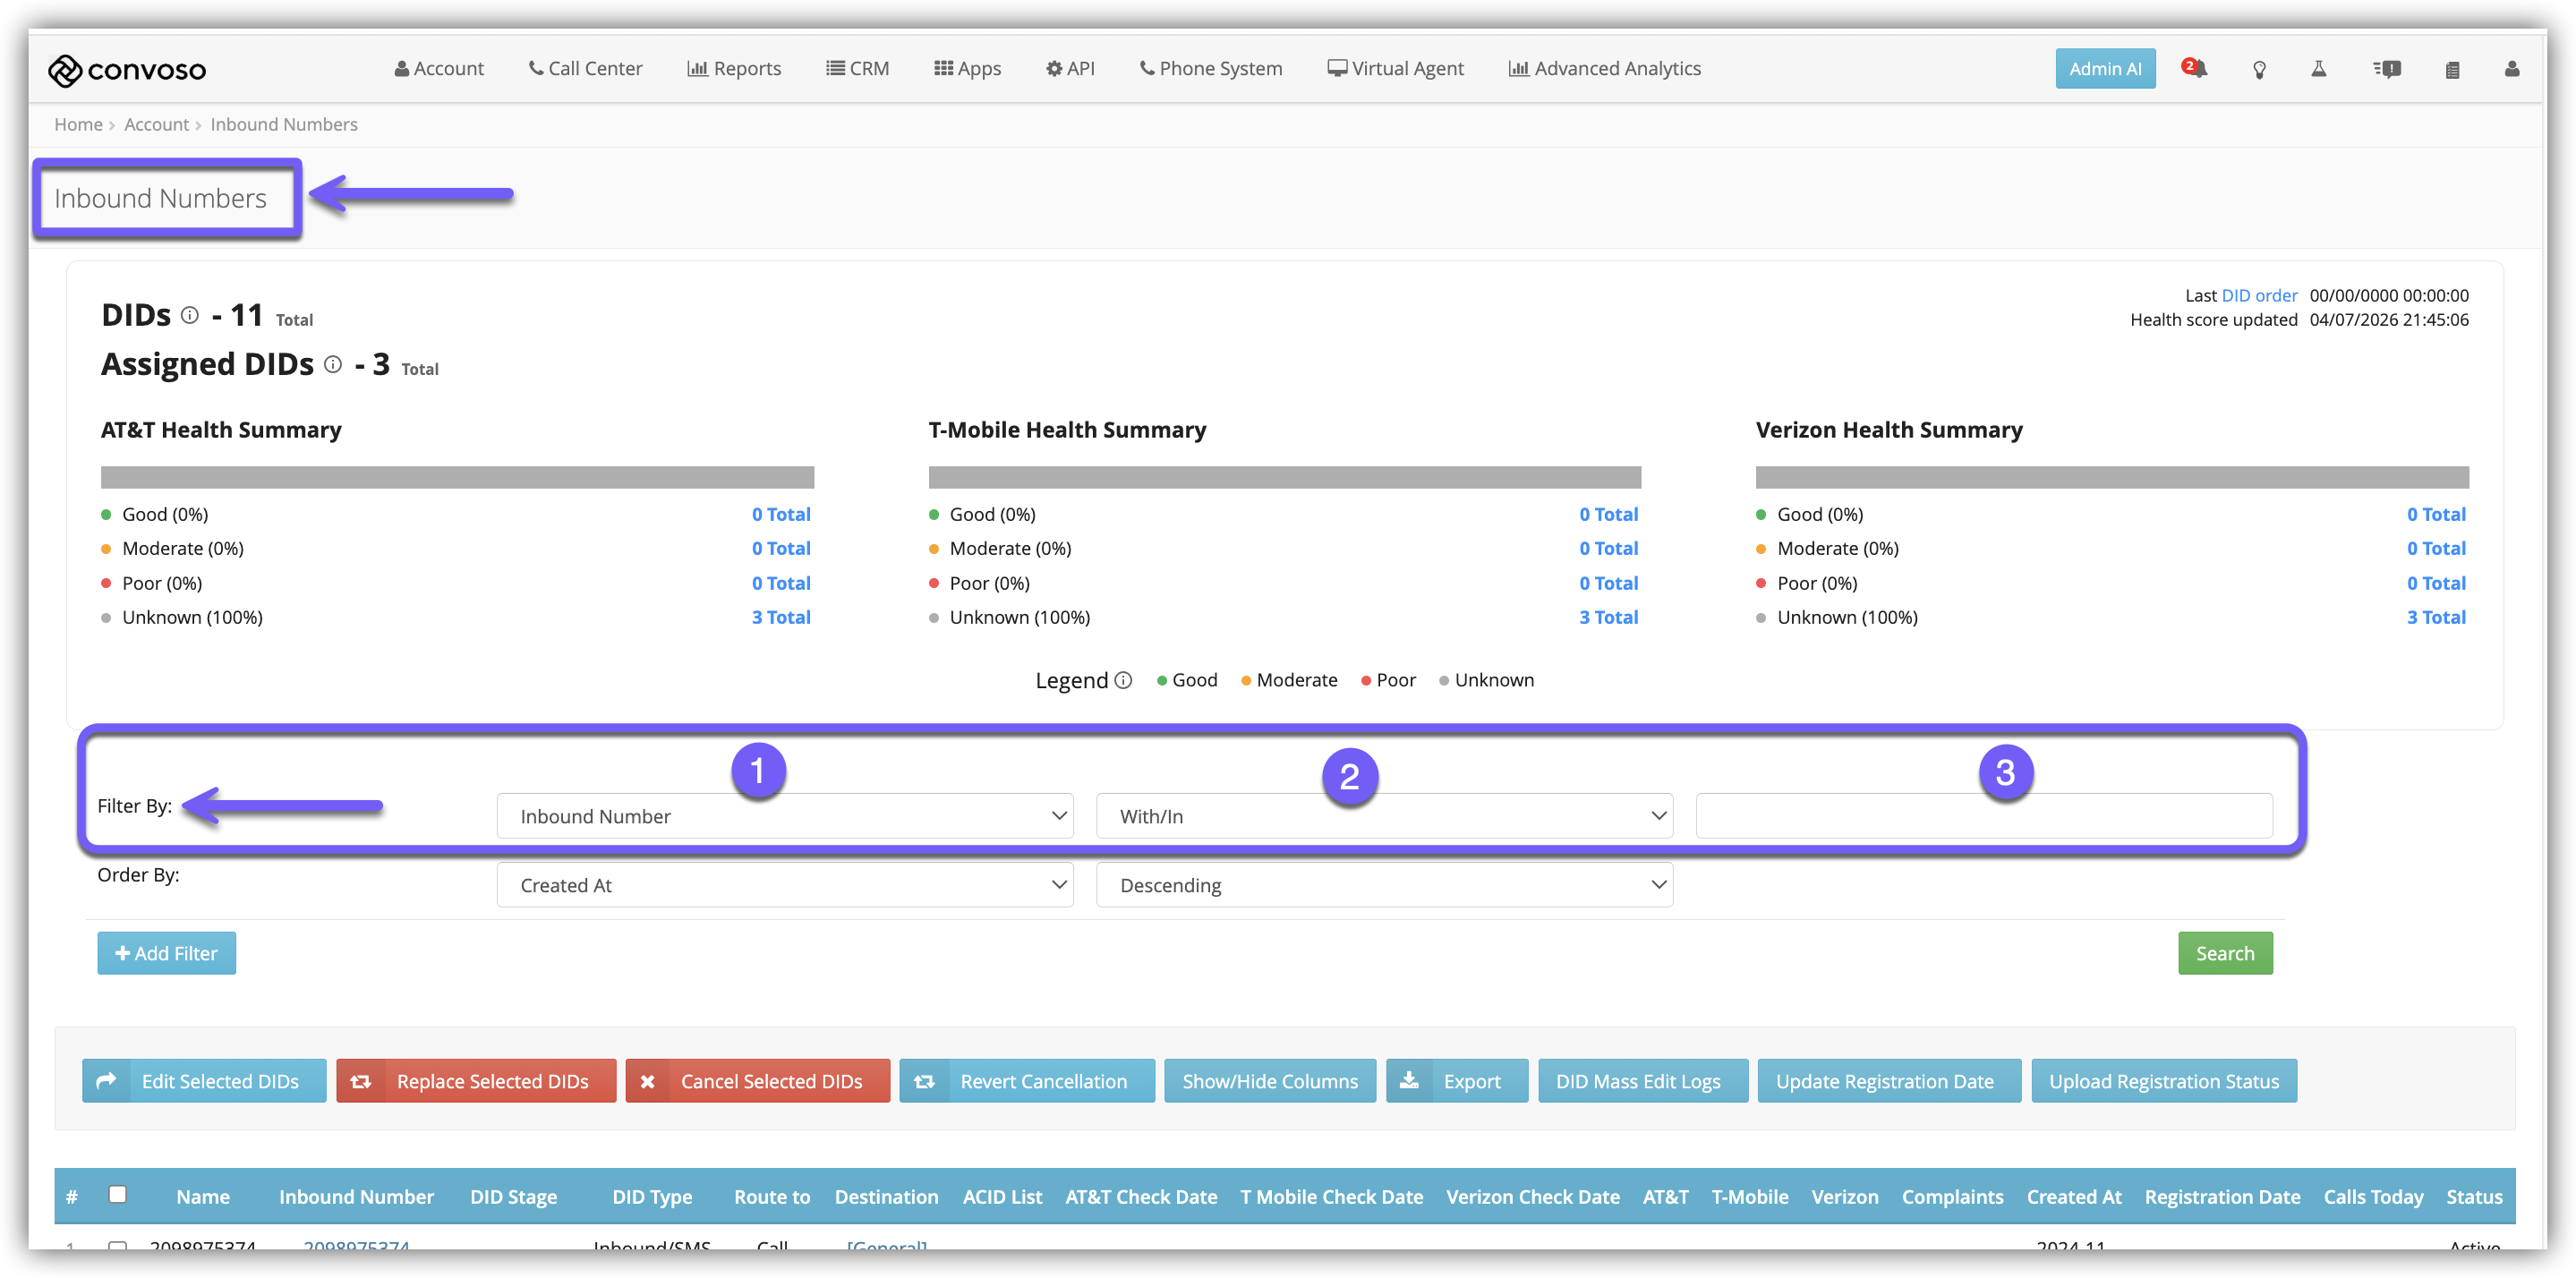Toggle the select-all checkbox in table header

(x=118, y=1194)
